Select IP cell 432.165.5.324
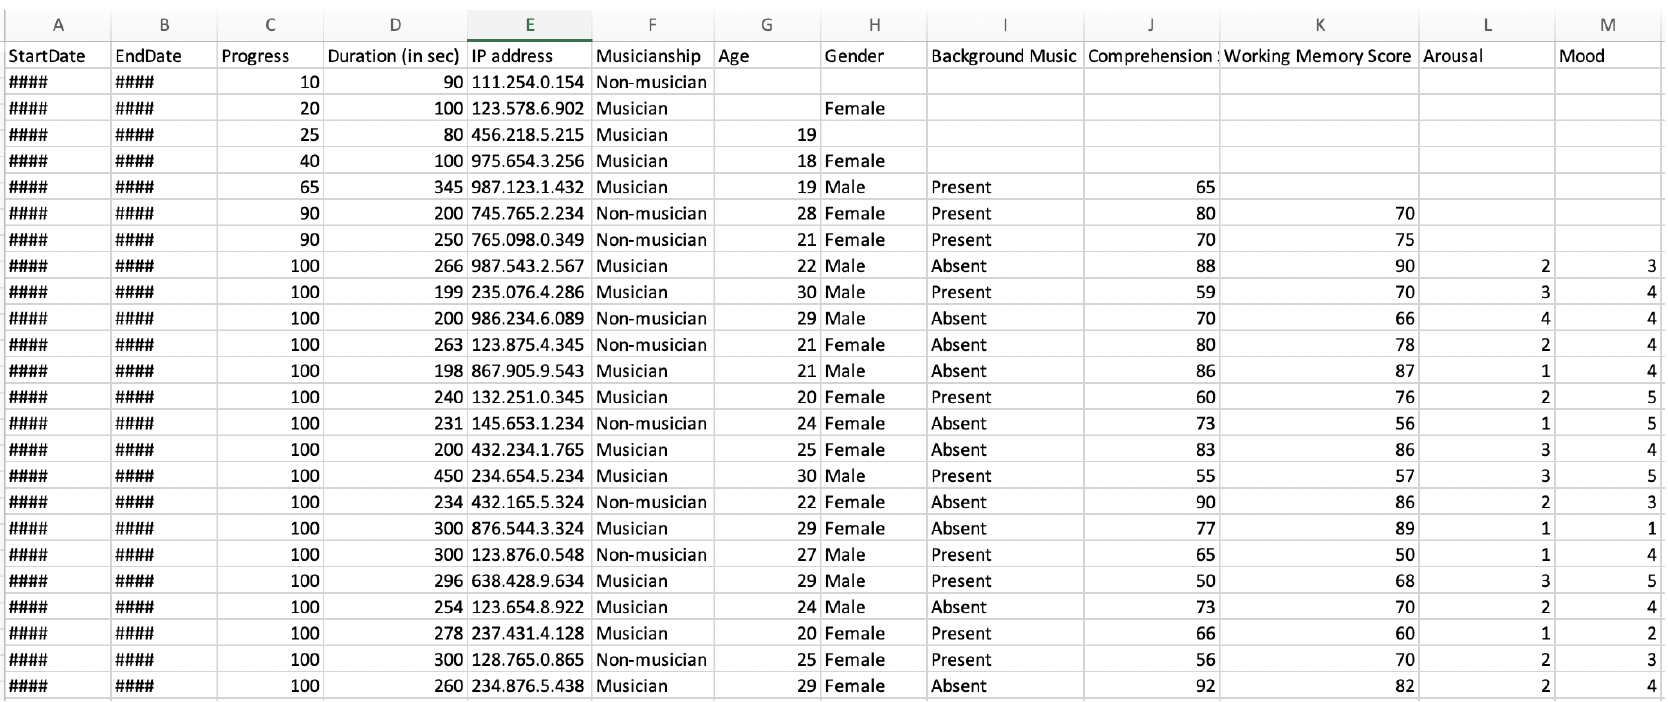Image resolution: width=1668 pixels, height=702 pixels. (530, 502)
